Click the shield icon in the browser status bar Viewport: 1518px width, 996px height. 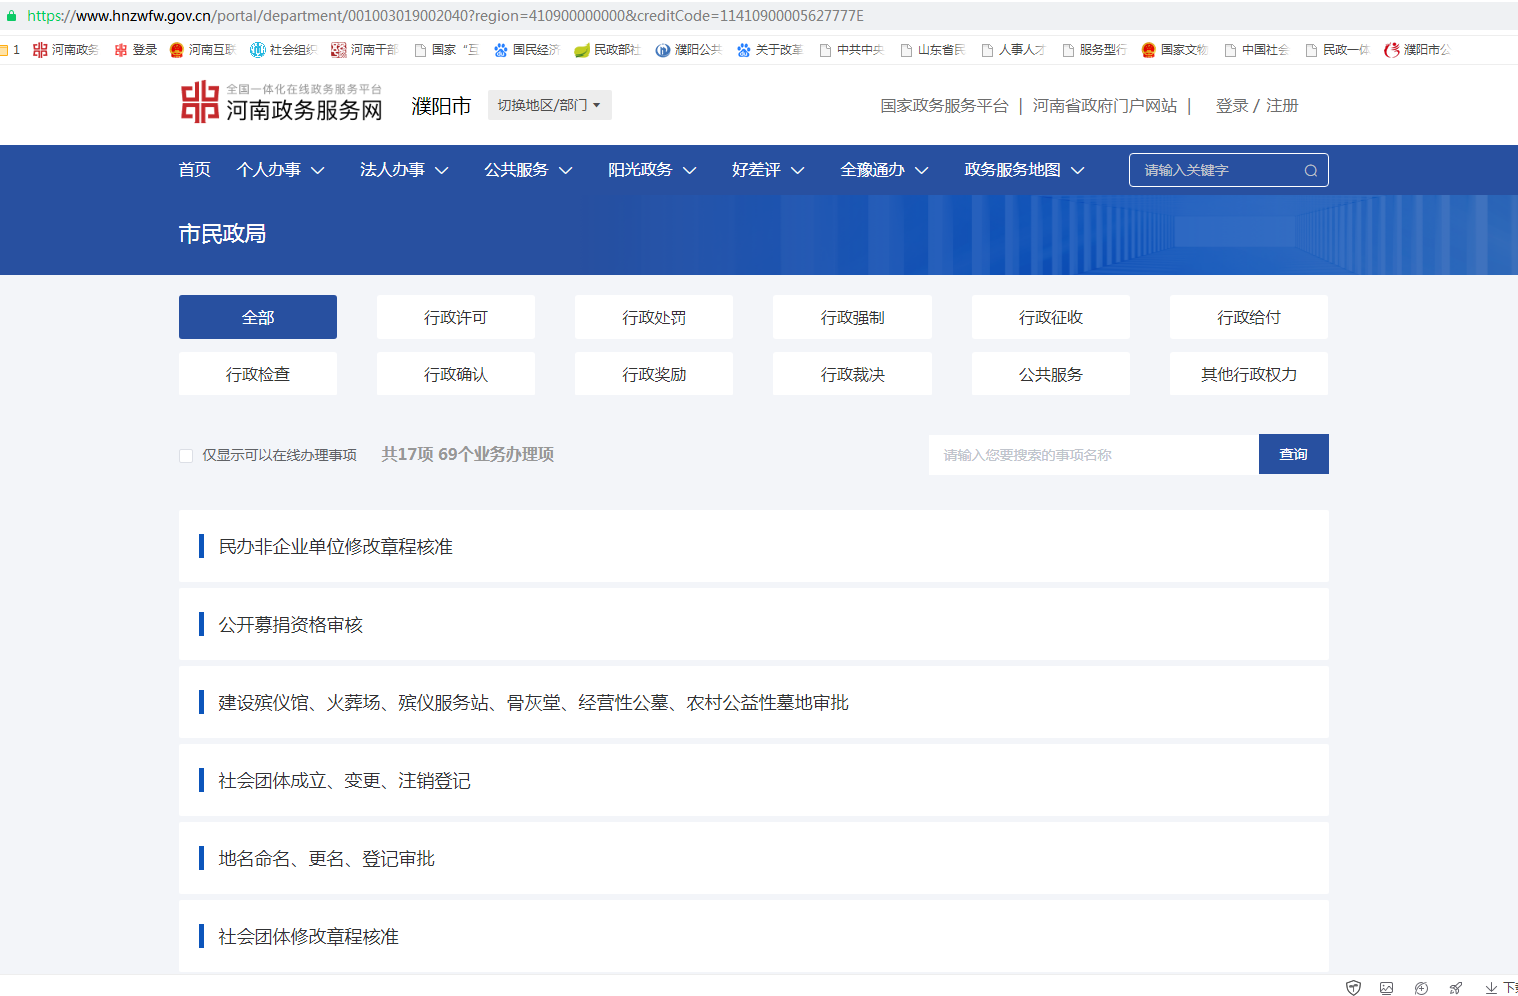pyautogui.click(x=1353, y=988)
